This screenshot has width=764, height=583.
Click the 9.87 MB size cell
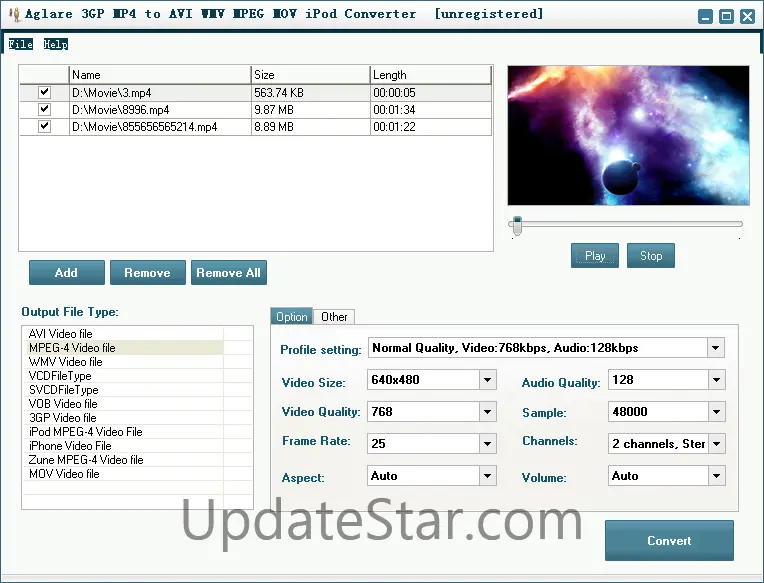(310, 110)
